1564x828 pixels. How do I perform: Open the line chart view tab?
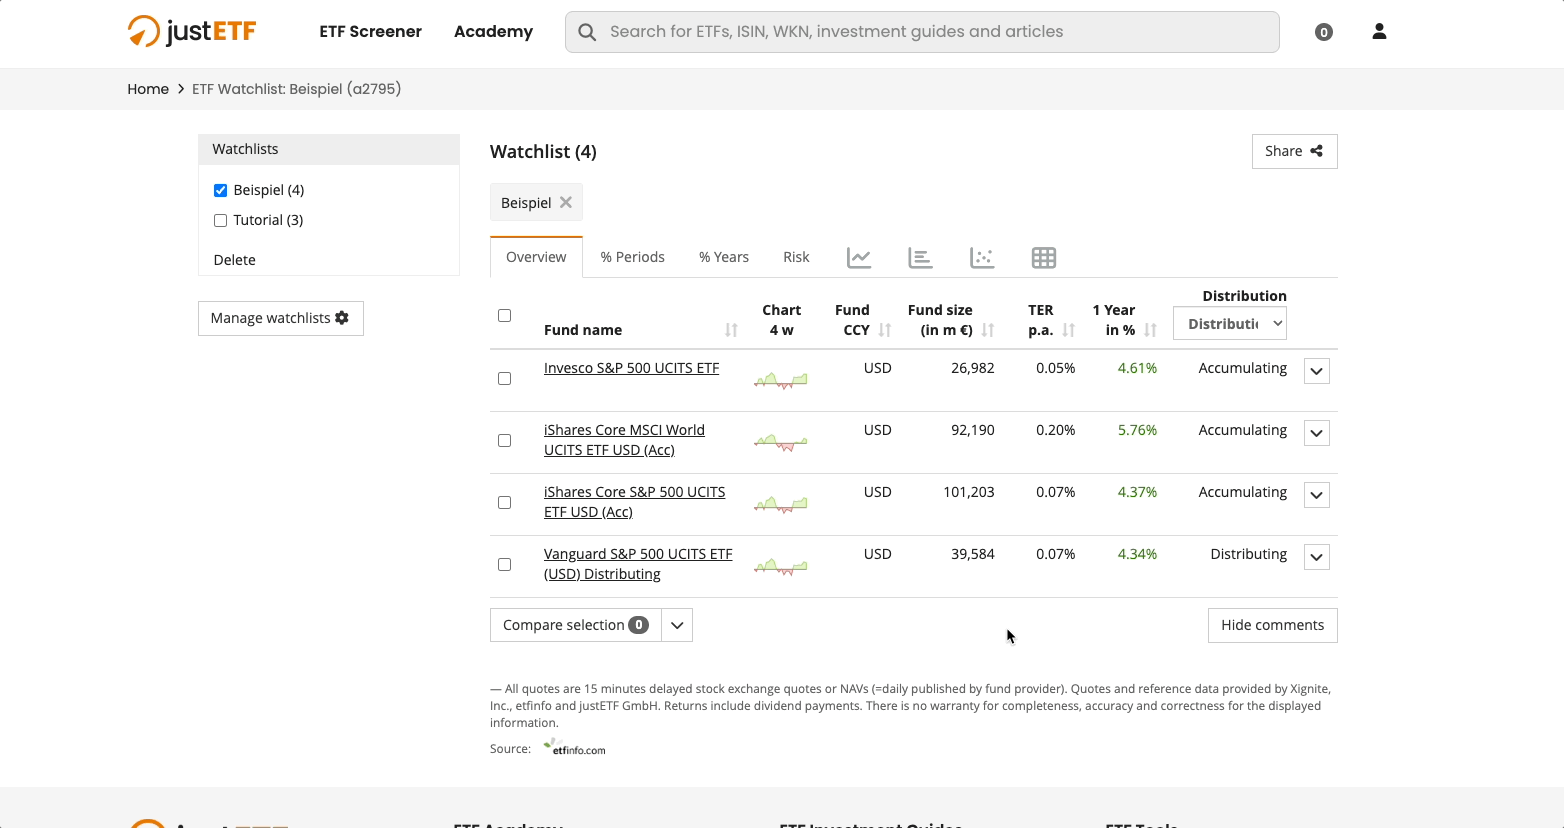click(x=858, y=258)
